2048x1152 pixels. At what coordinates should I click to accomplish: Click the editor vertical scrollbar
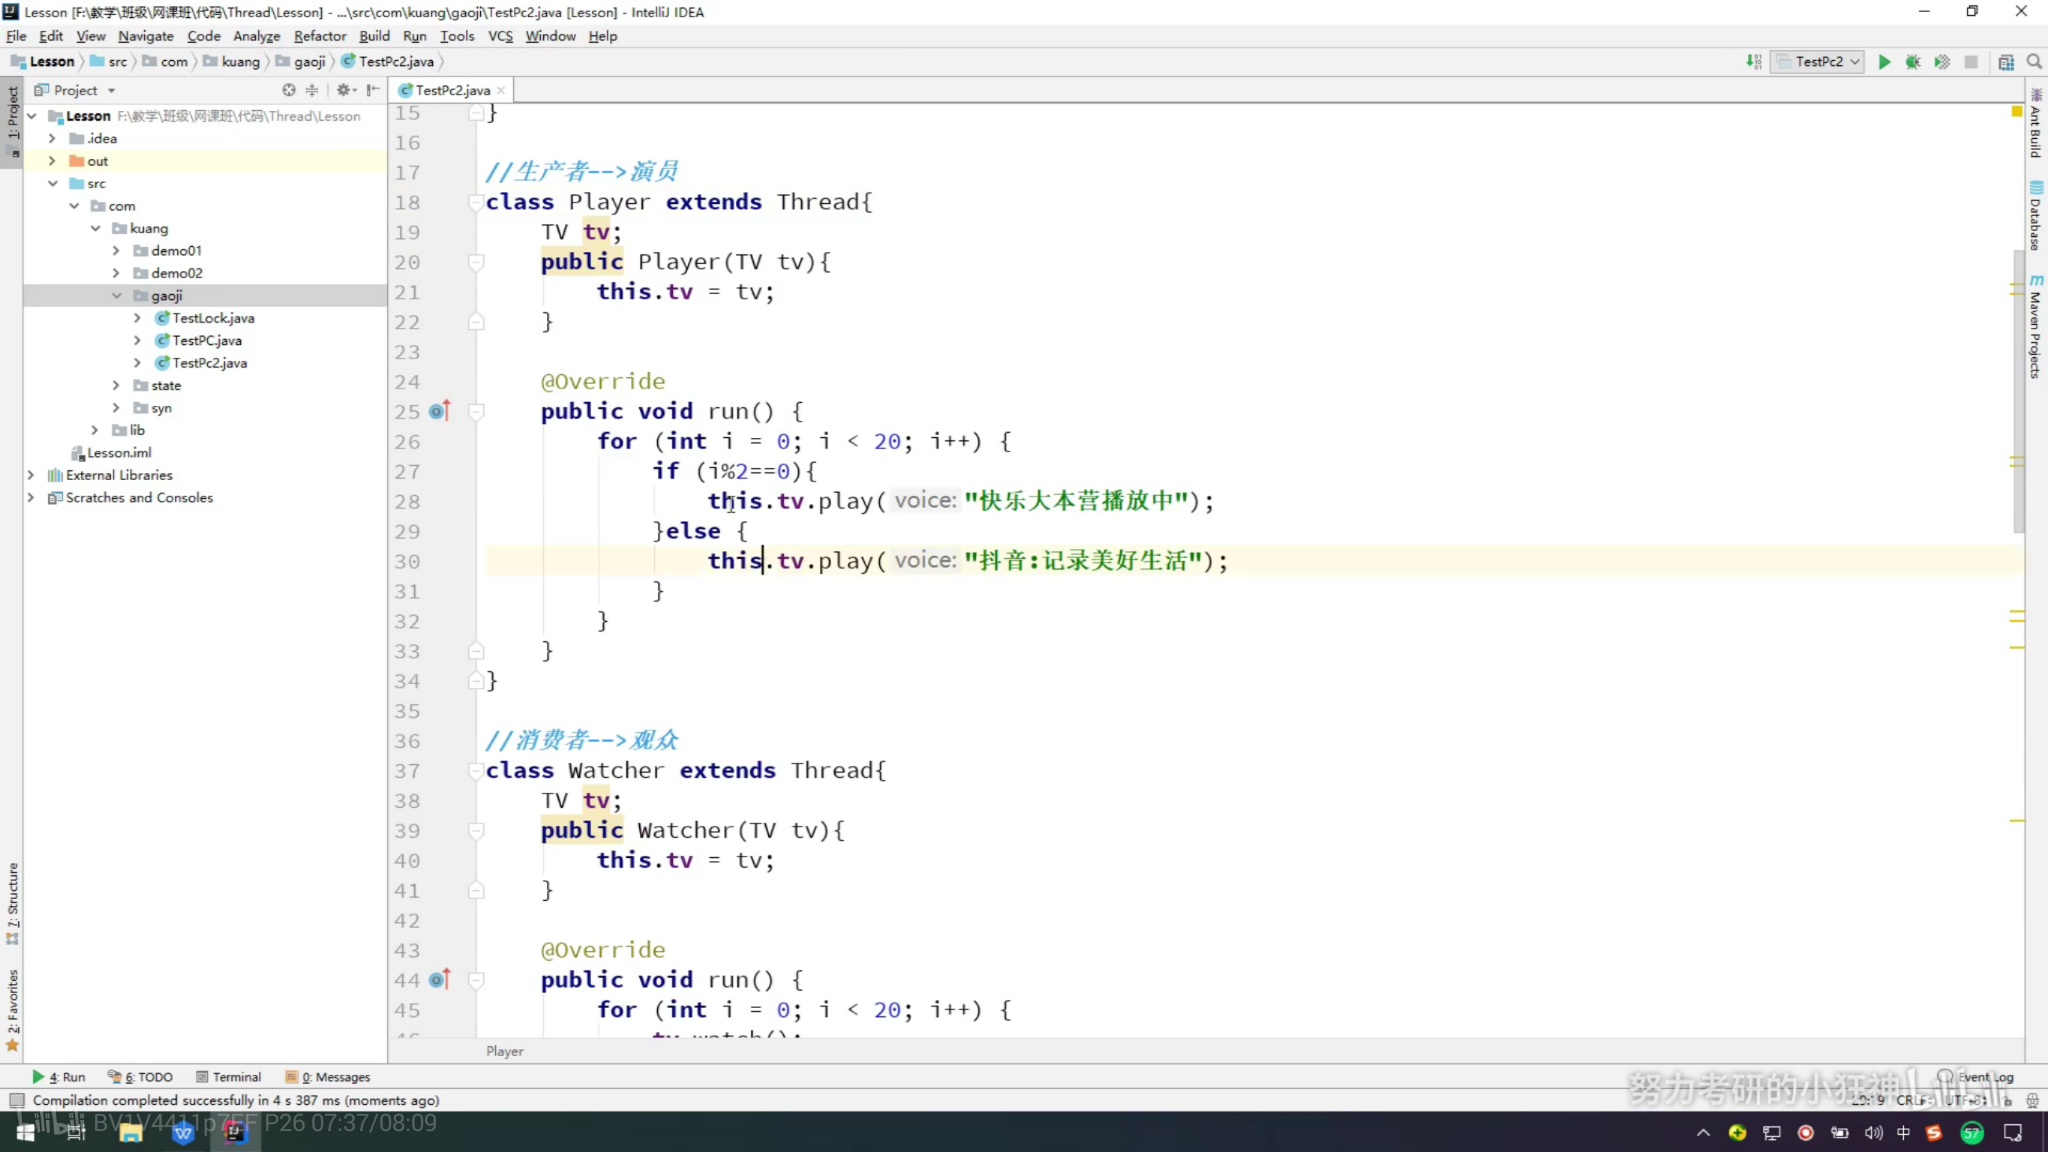coord(2018,390)
